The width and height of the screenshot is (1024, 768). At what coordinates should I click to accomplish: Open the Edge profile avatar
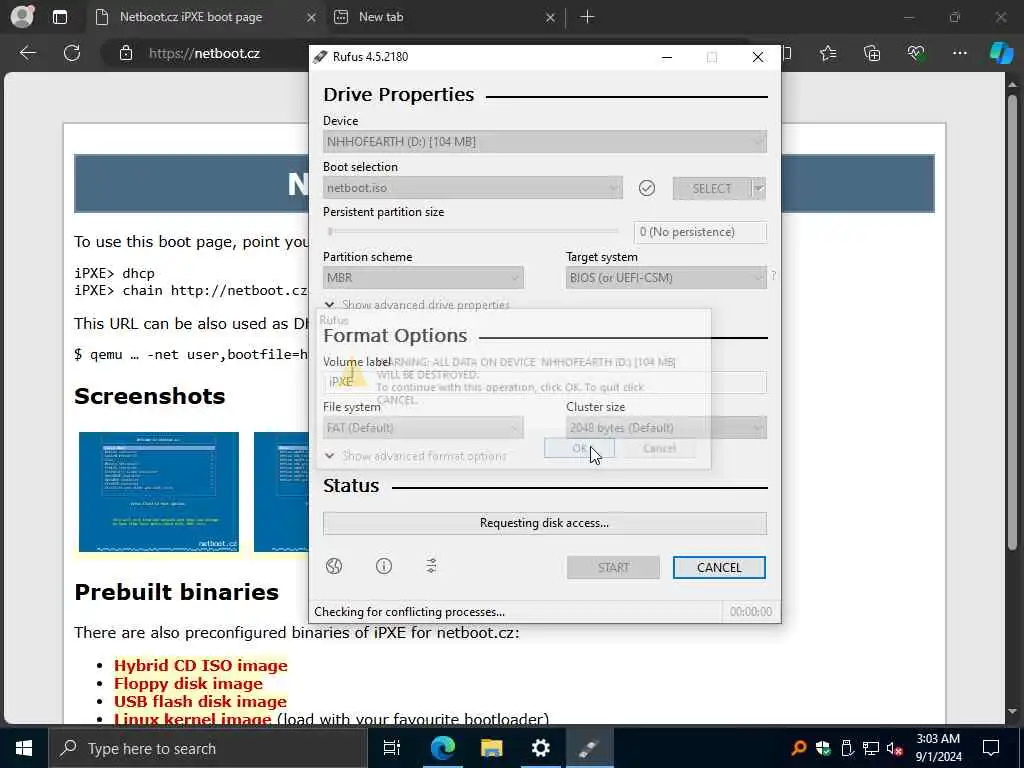click(x=22, y=16)
